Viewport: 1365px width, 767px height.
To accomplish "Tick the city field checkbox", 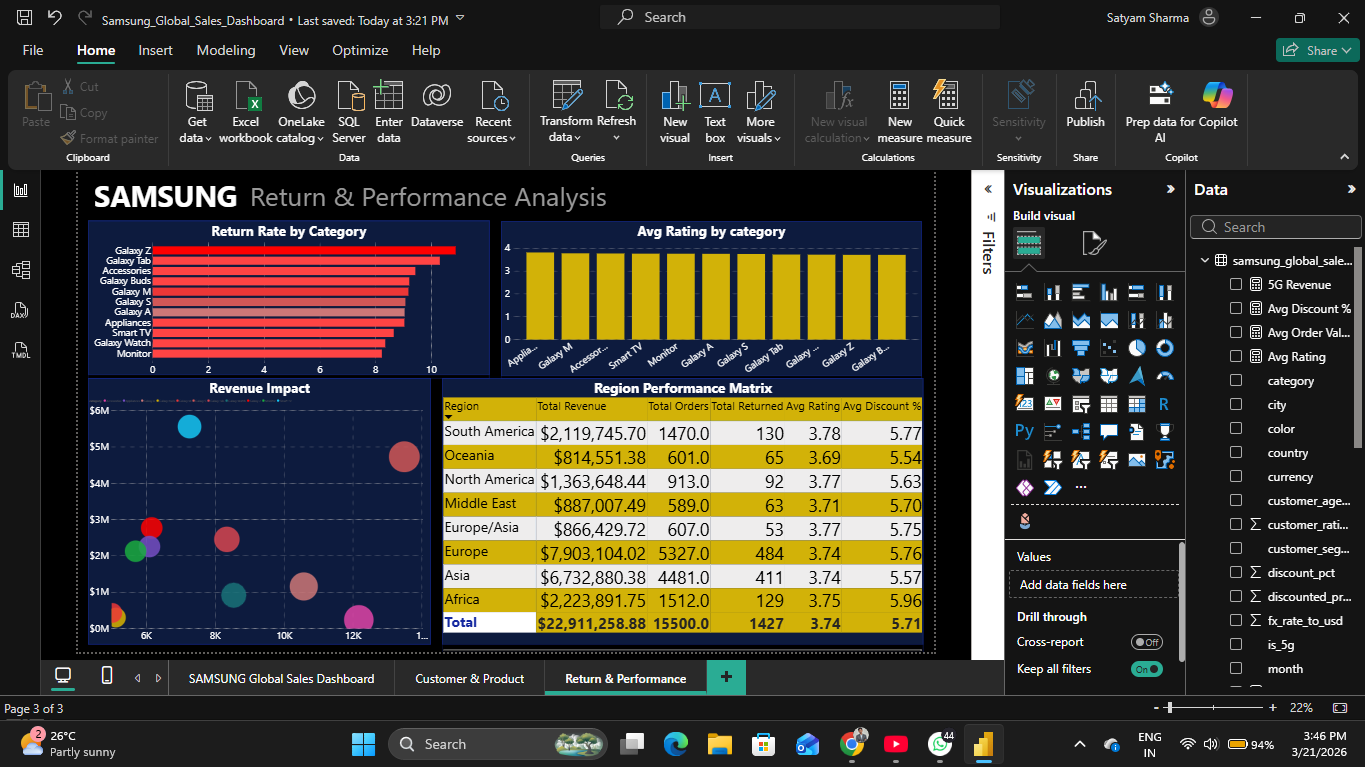I will pos(1236,405).
